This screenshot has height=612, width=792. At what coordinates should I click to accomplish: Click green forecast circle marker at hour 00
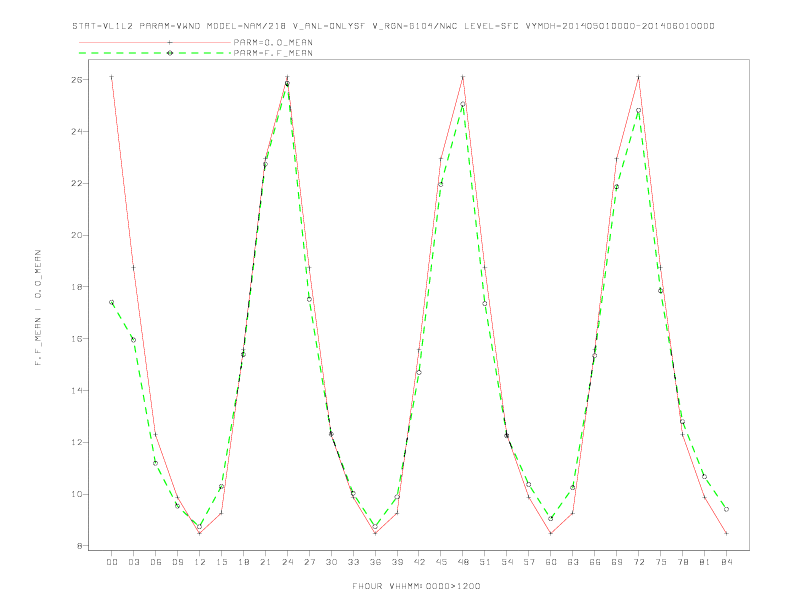112,302
